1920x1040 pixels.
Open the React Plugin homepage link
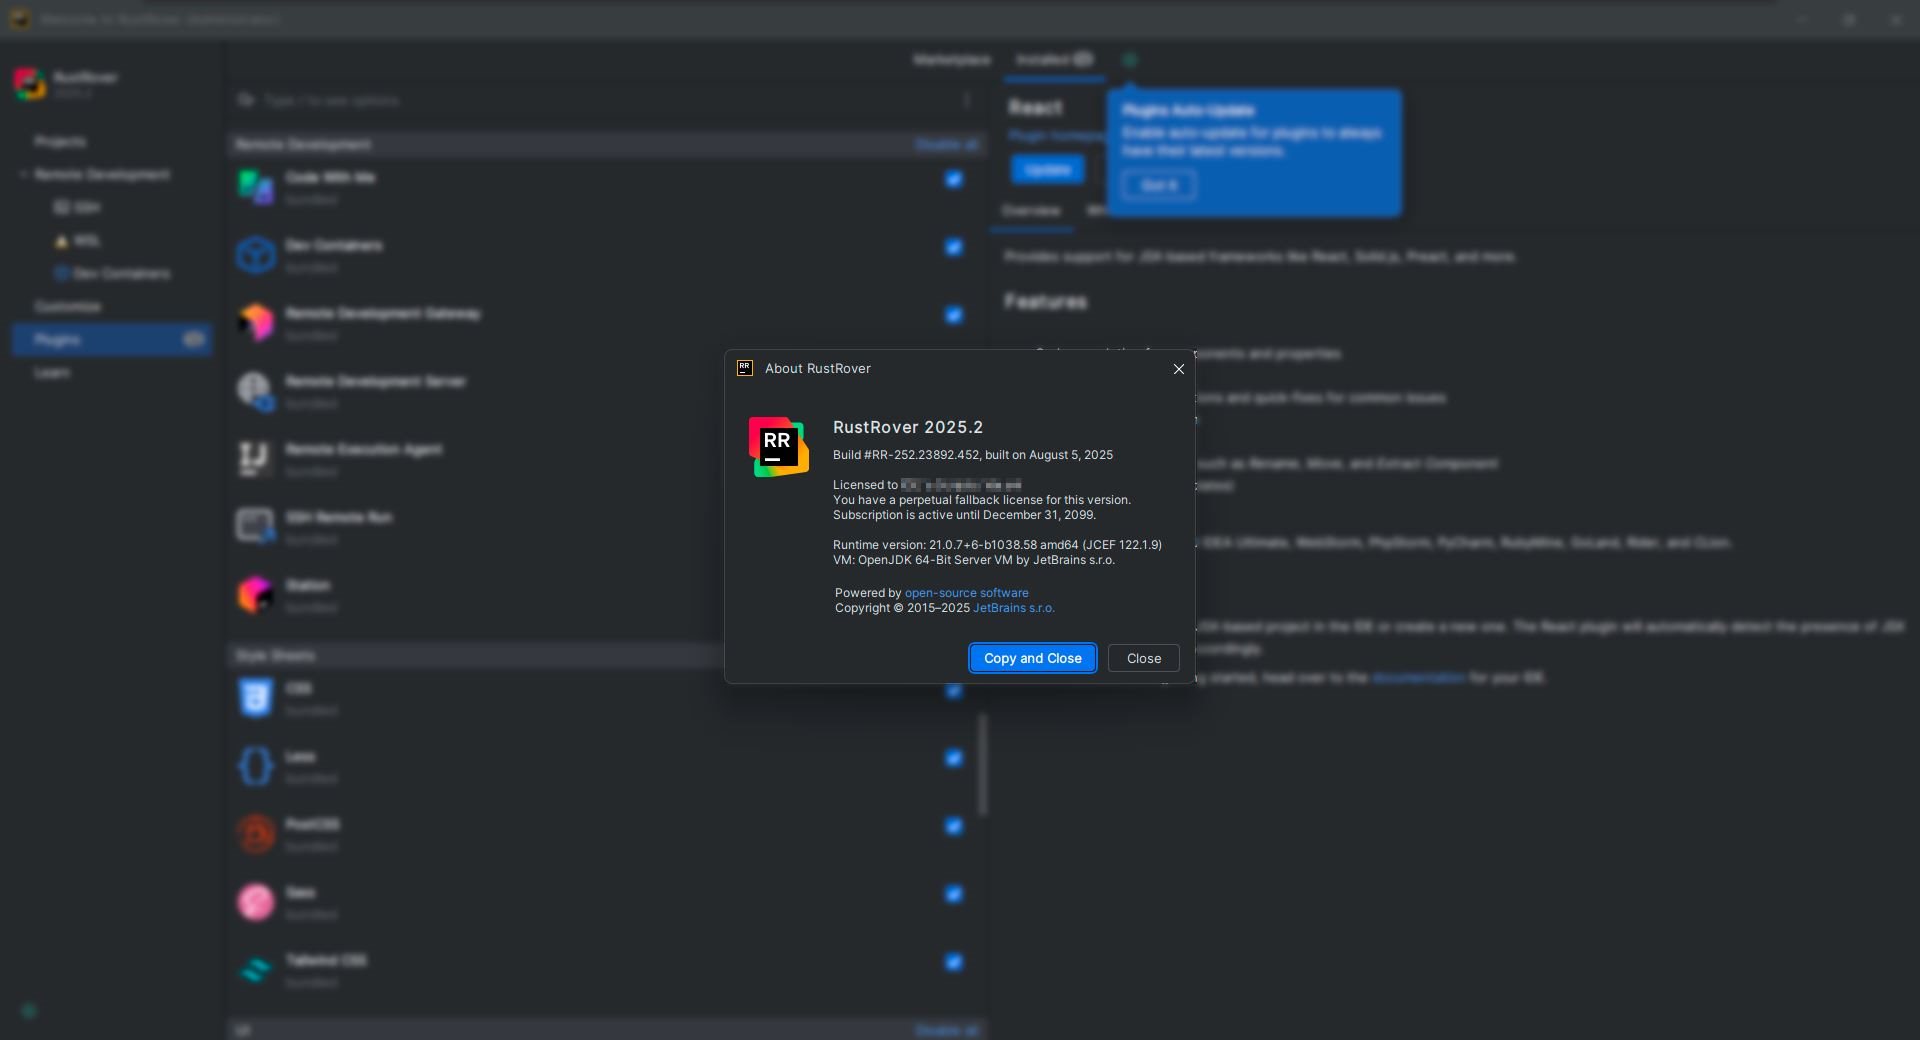tap(1056, 136)
